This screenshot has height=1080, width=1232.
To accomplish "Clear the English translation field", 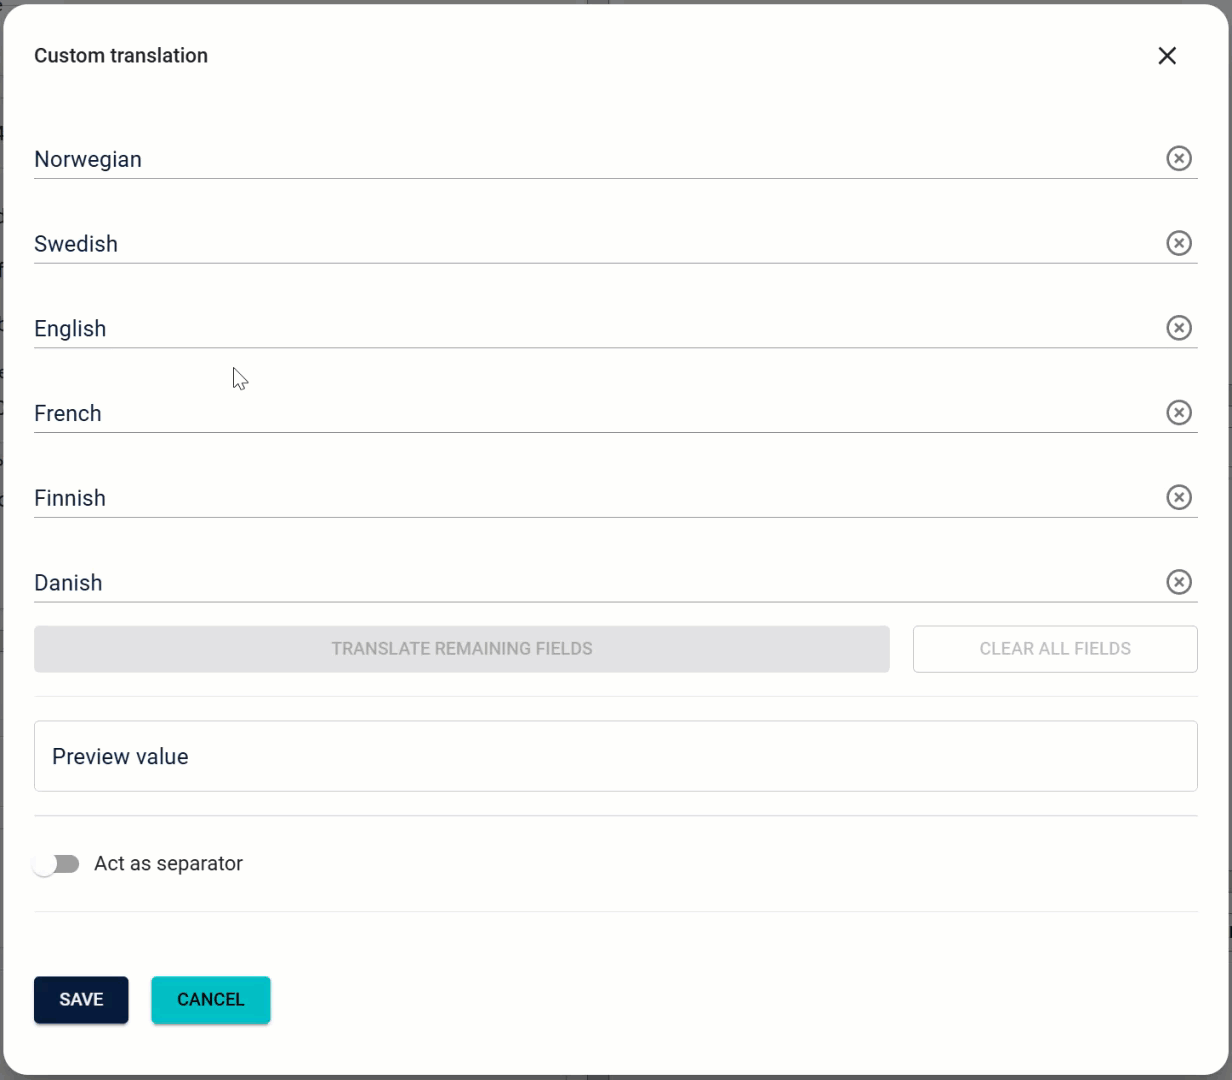I will 1179,328.
